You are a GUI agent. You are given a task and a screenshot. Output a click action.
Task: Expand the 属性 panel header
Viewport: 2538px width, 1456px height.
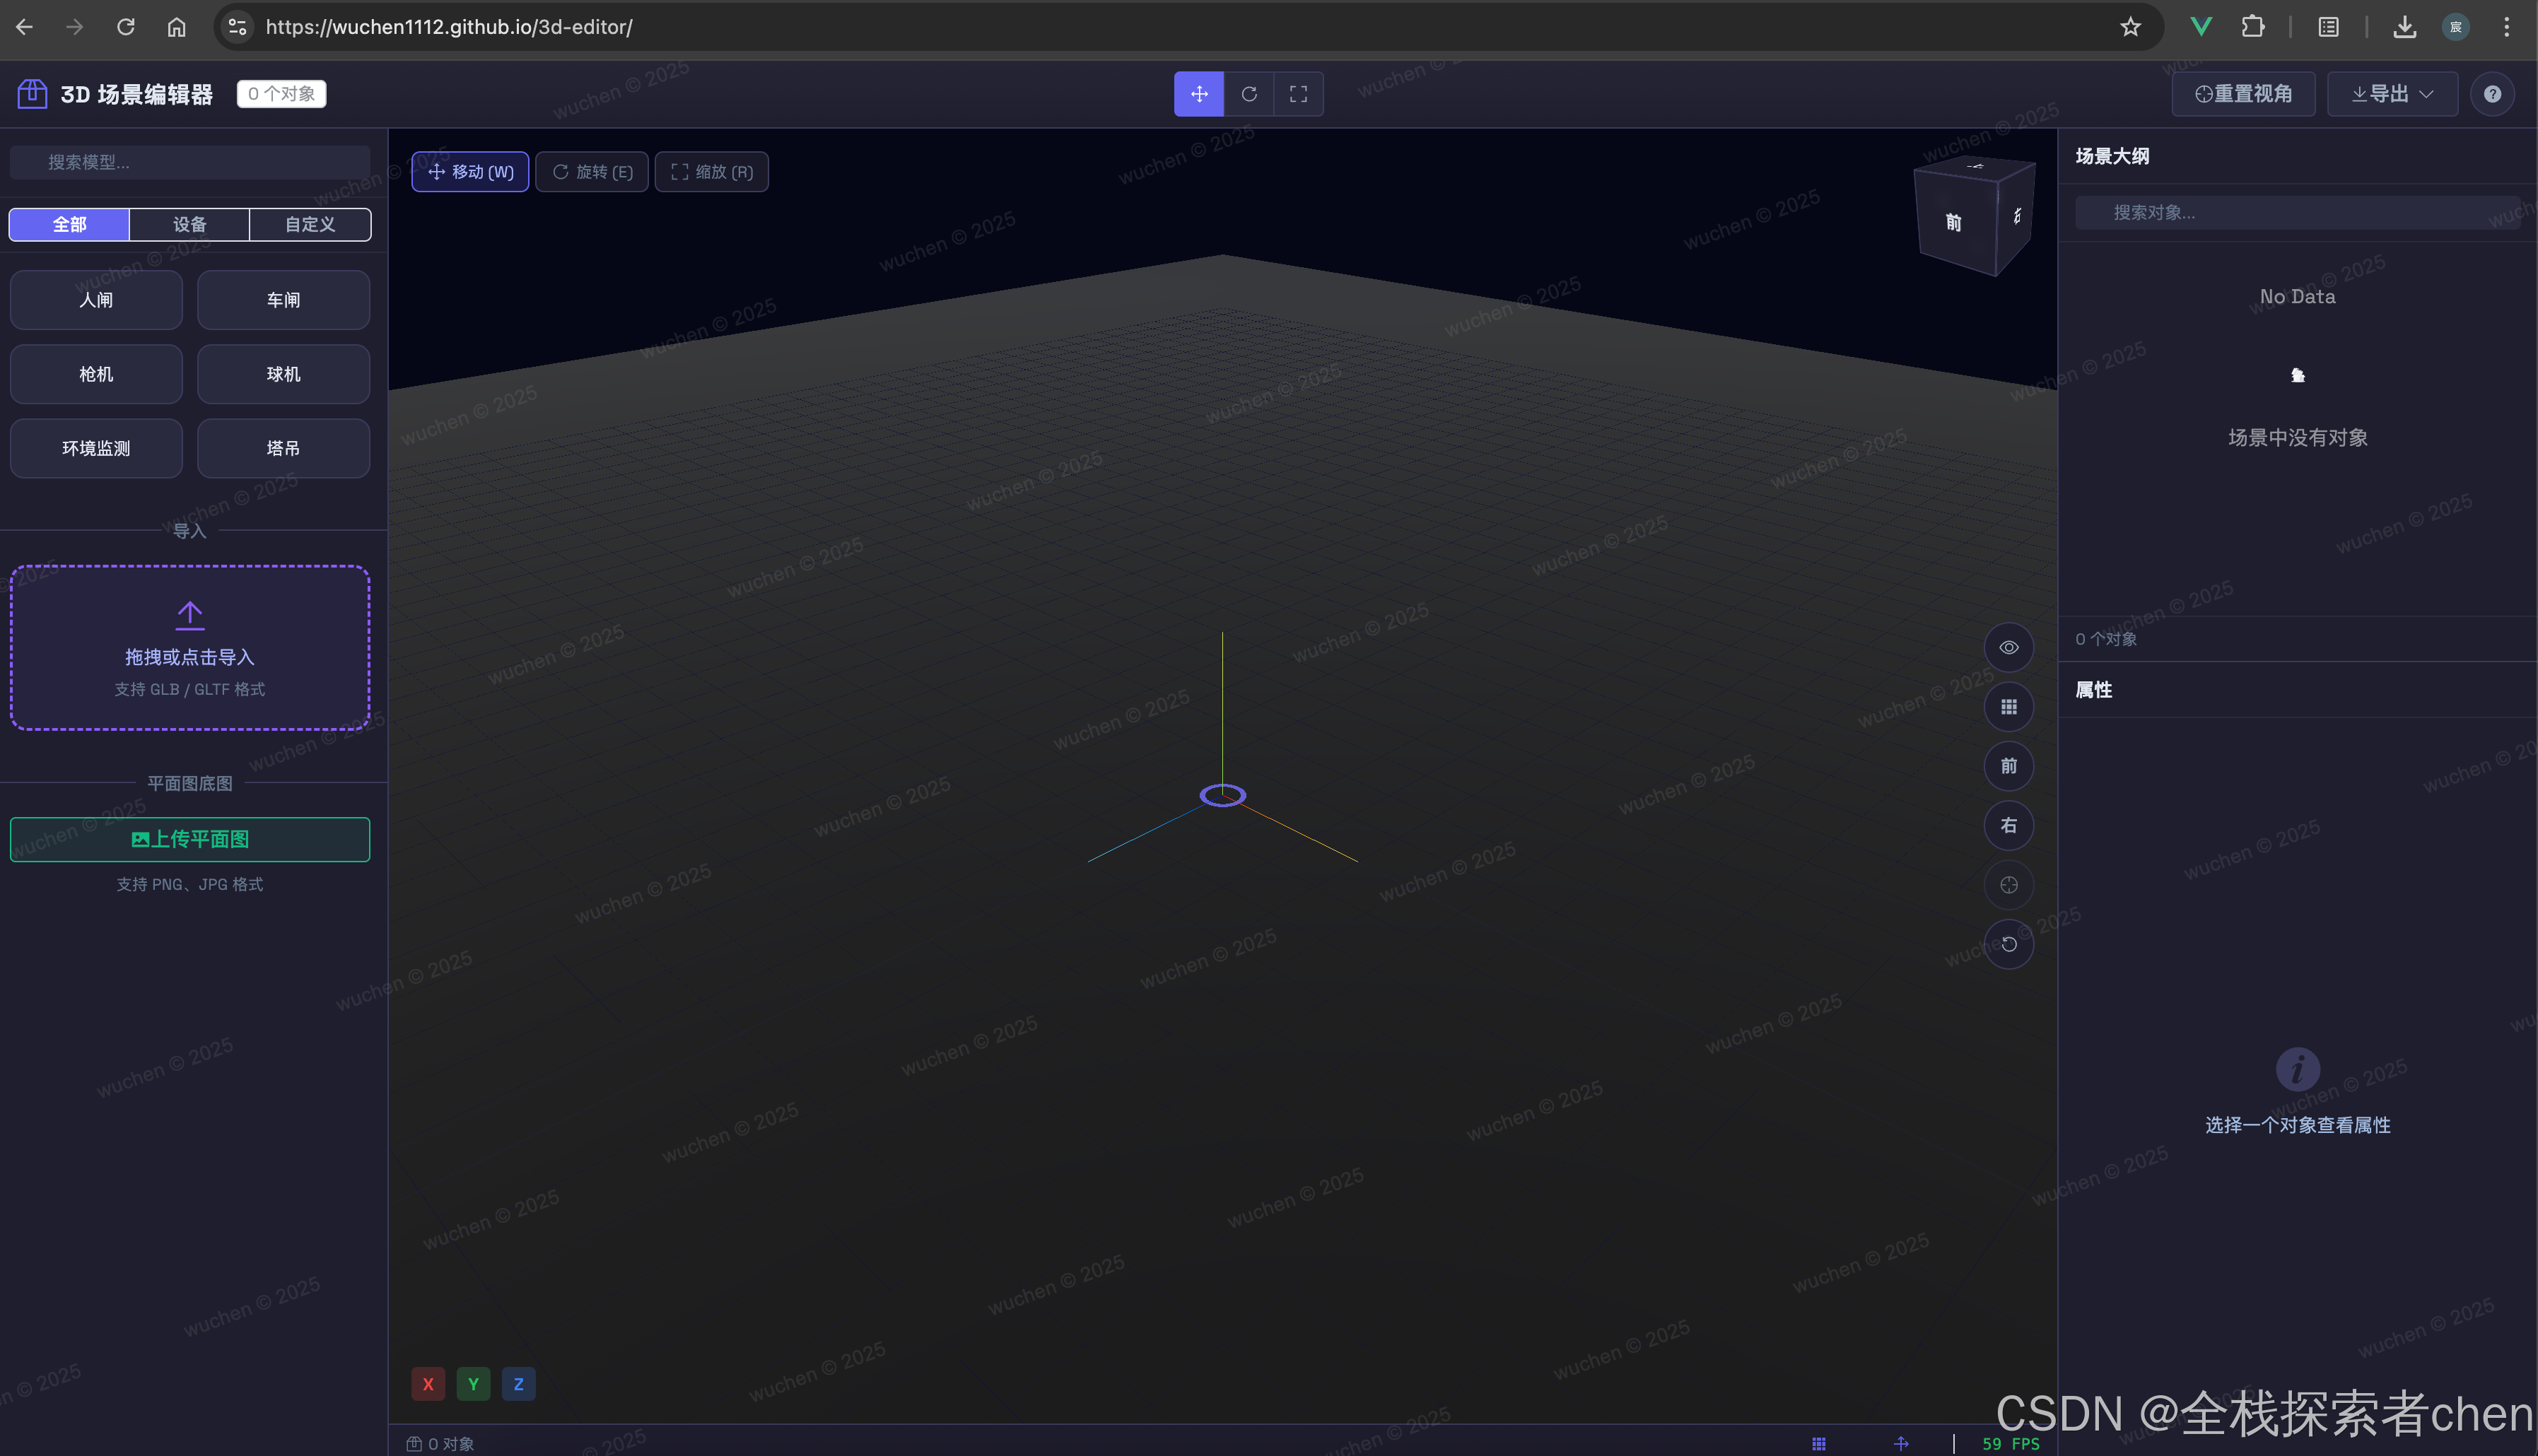(2093, 690)
